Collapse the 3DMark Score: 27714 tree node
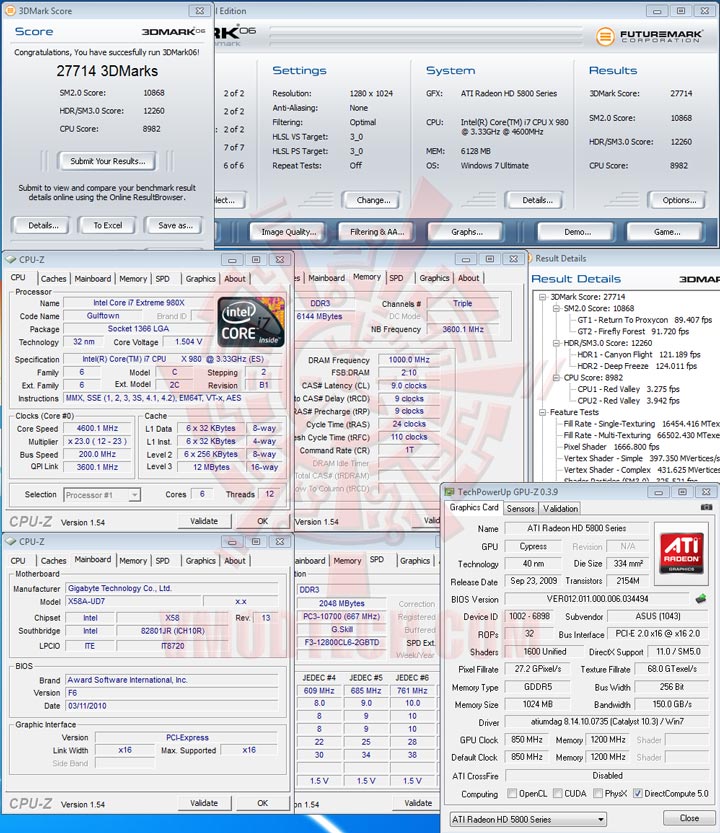720x833 pixels. pos(543,297)
